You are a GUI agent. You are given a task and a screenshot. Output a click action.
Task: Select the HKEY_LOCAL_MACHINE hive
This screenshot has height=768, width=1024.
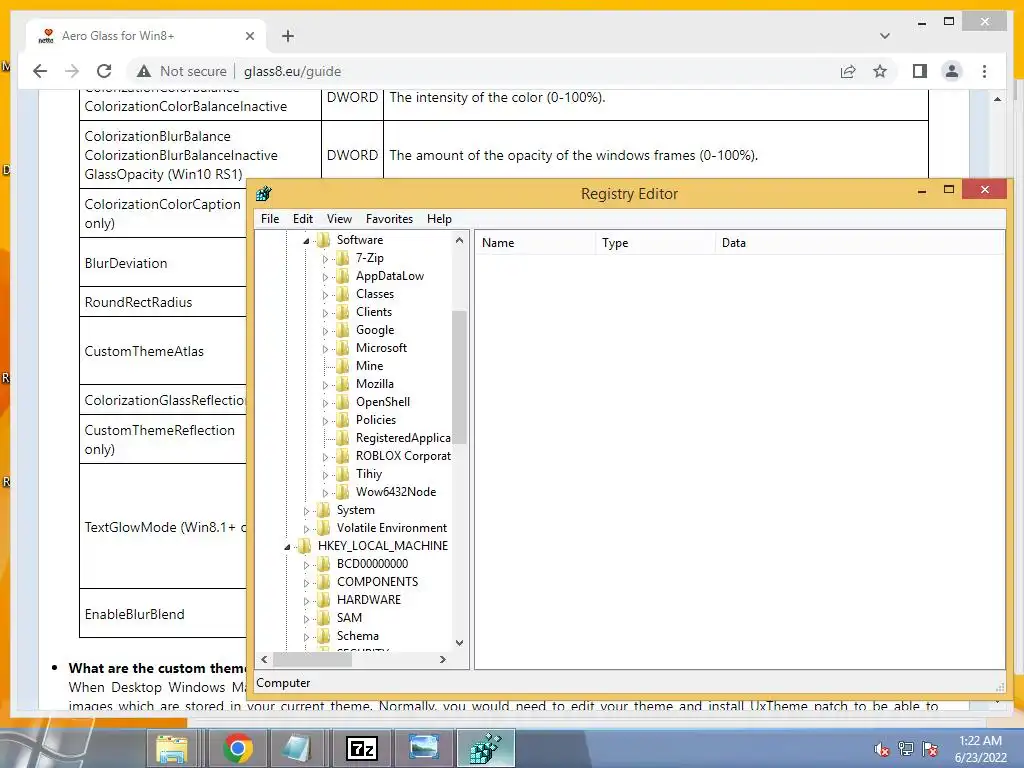383,546
